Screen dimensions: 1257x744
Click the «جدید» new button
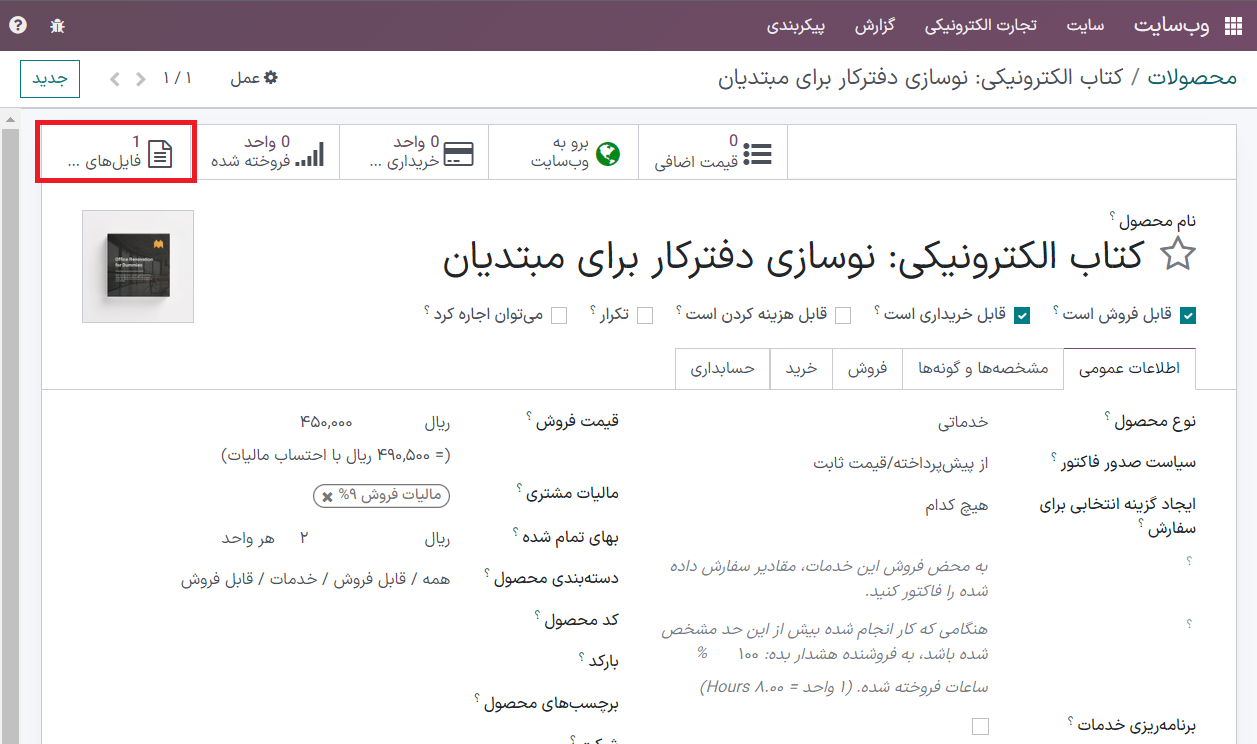click(49, 78)
